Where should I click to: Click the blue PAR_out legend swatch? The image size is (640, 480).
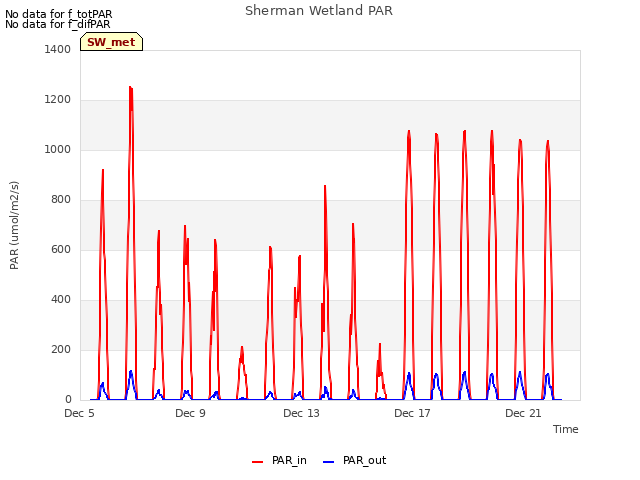point(329,462)
